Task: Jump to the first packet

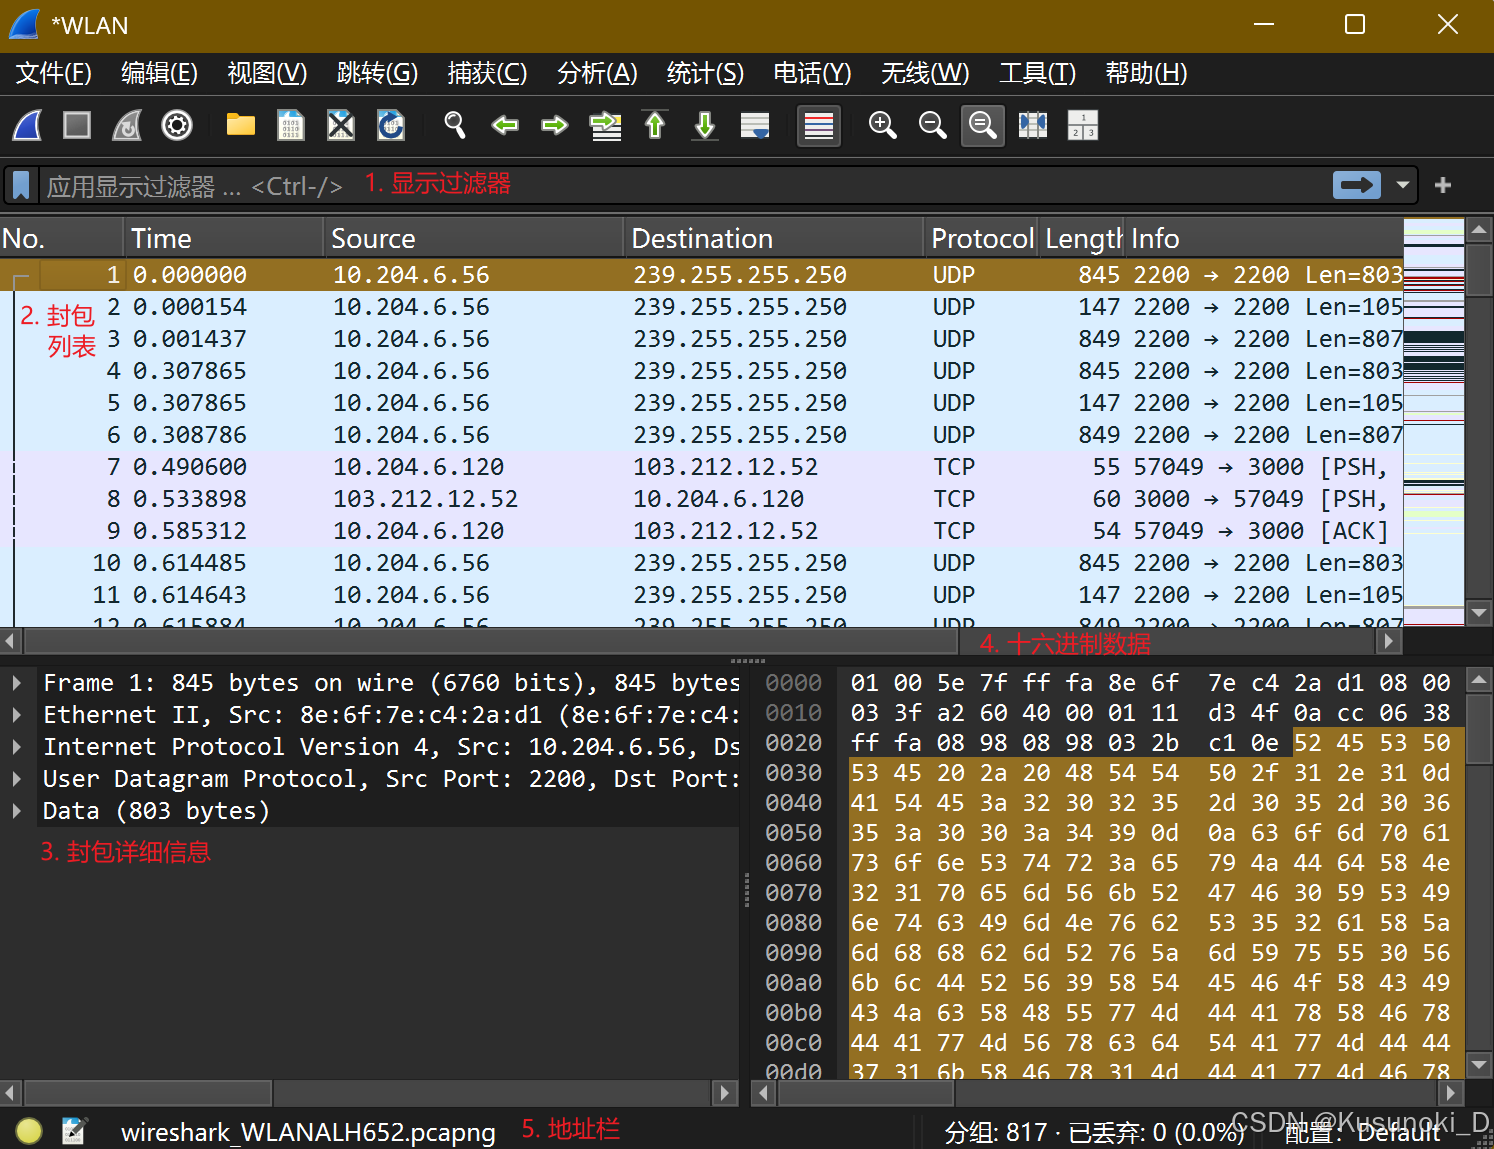Action: [x=655, y=125]
